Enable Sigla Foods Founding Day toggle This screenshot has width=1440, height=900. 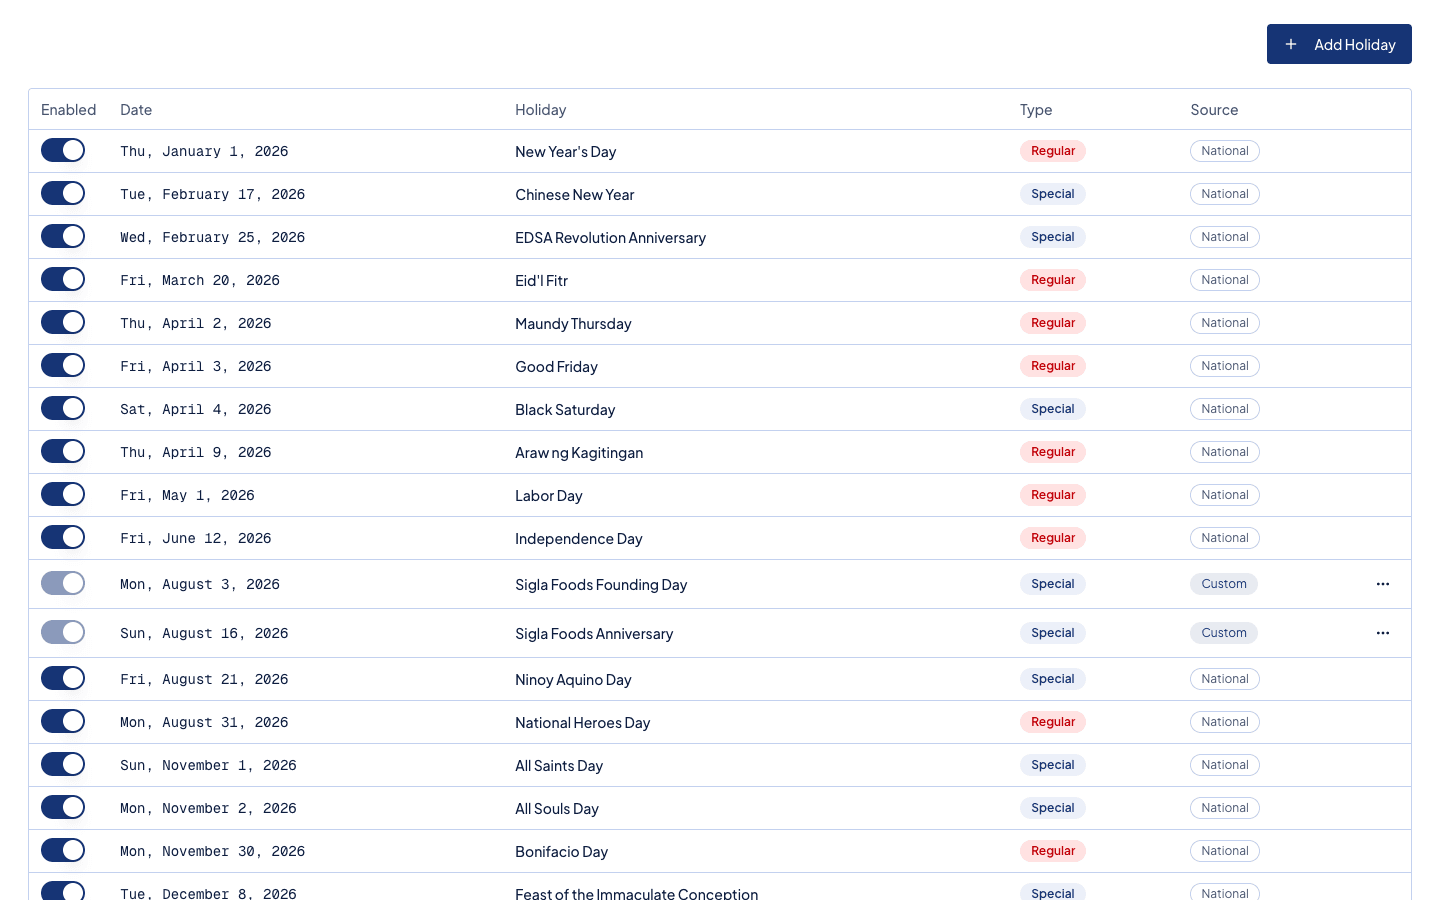(63, 583)
